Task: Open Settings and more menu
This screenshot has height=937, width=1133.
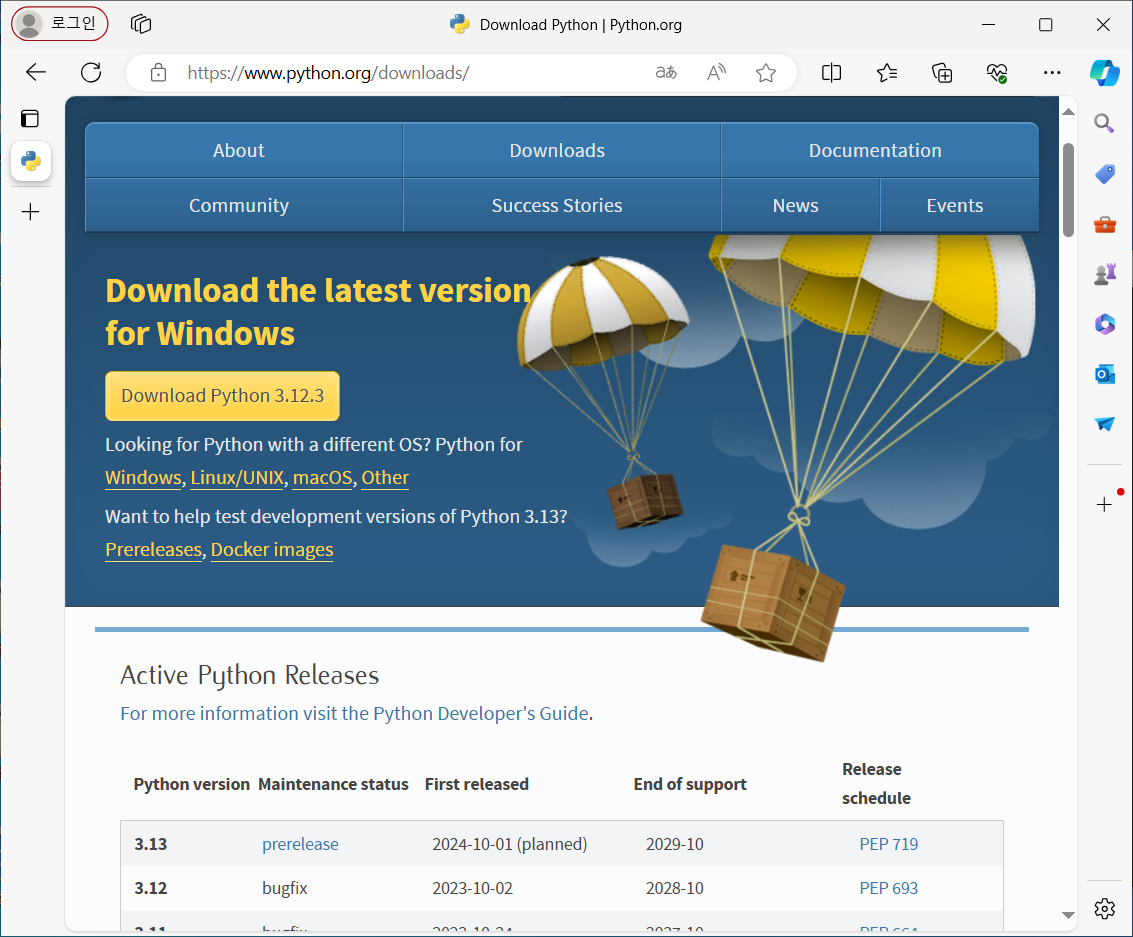Action: pos(1052,72)
